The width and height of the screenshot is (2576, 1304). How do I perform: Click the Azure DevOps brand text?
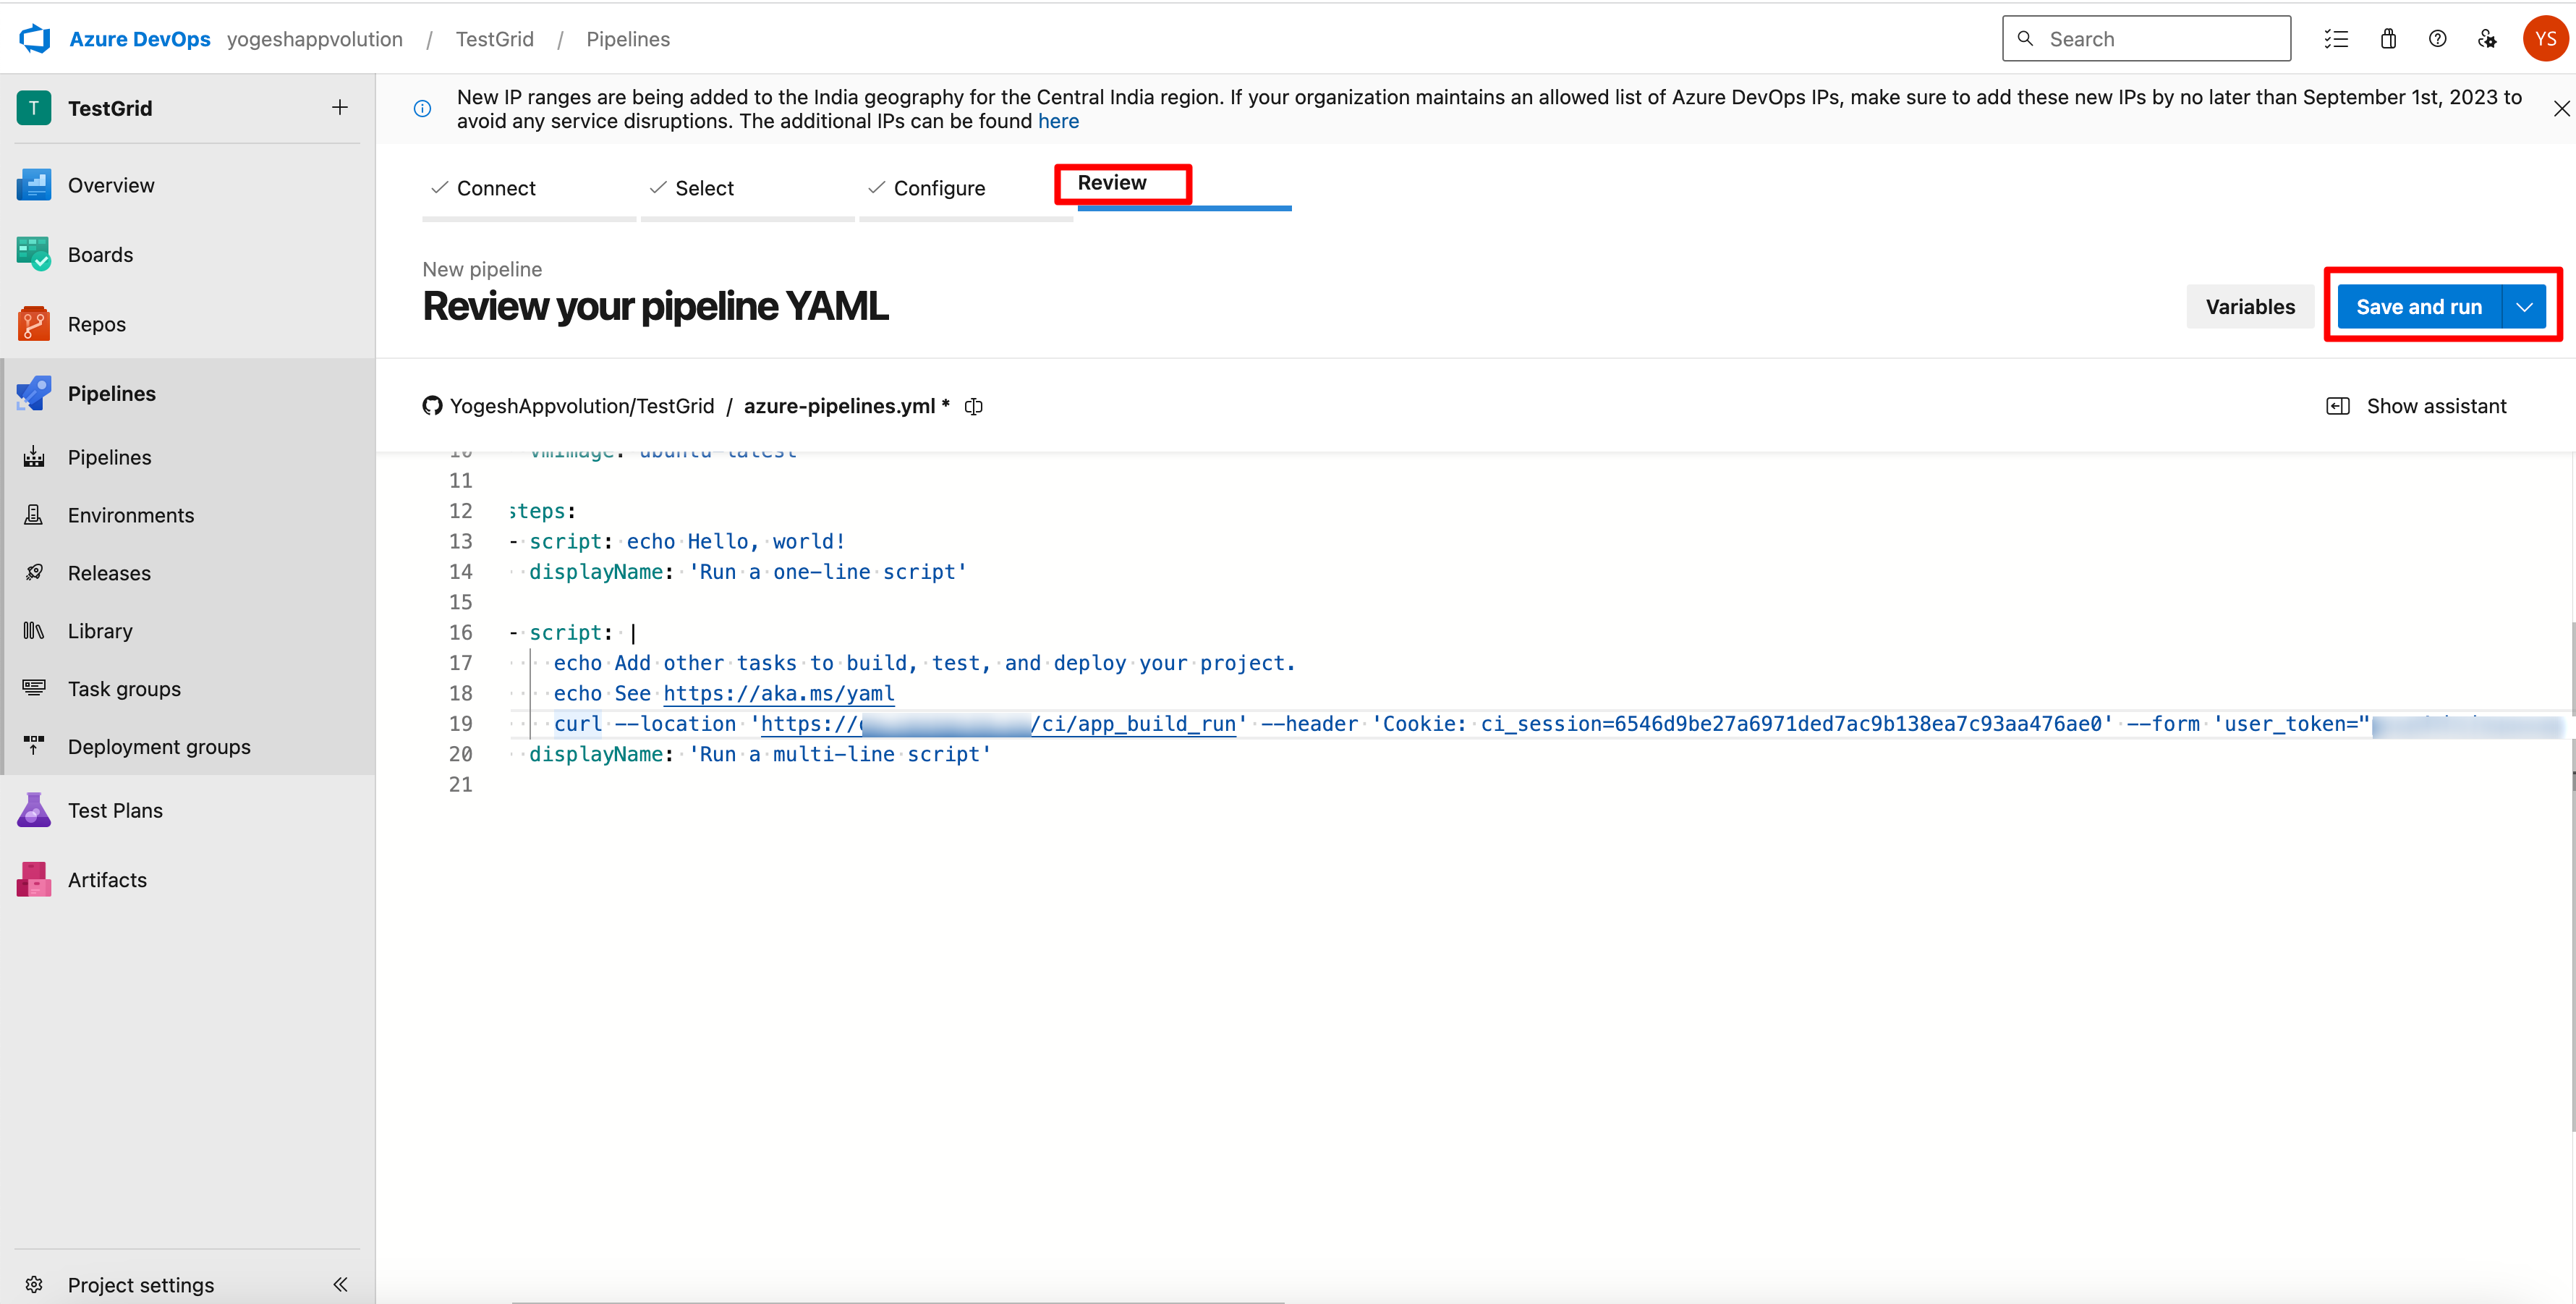pyautogui.click(x=140, y=39)
